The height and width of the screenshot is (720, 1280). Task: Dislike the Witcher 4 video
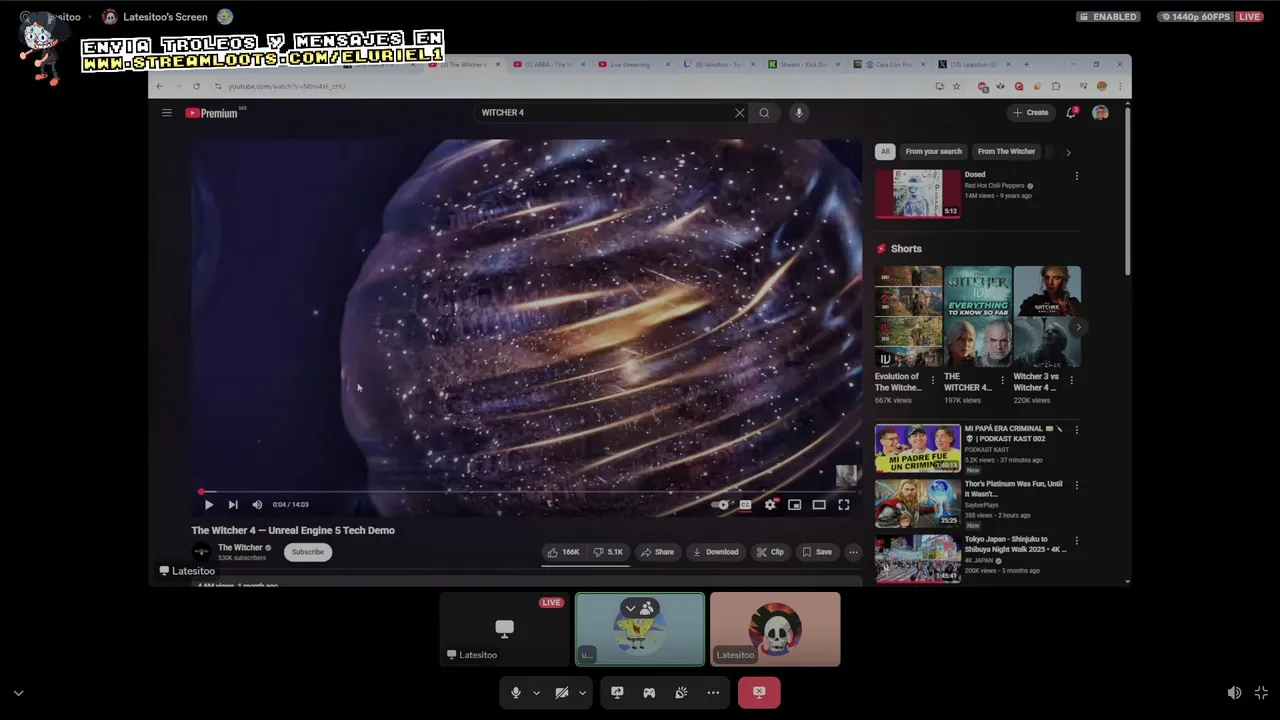[x=608, y=552]
